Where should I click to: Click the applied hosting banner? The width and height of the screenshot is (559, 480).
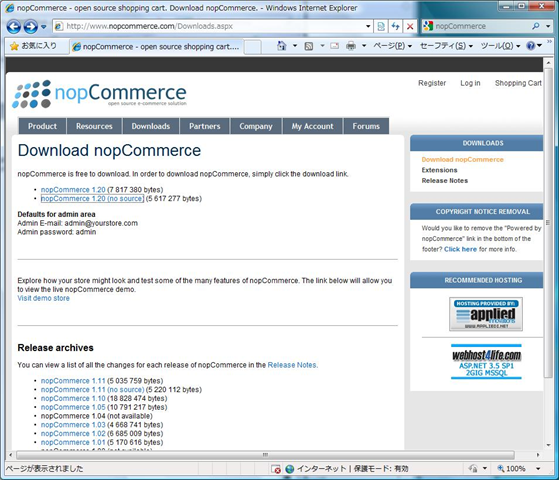click(486, 314)
